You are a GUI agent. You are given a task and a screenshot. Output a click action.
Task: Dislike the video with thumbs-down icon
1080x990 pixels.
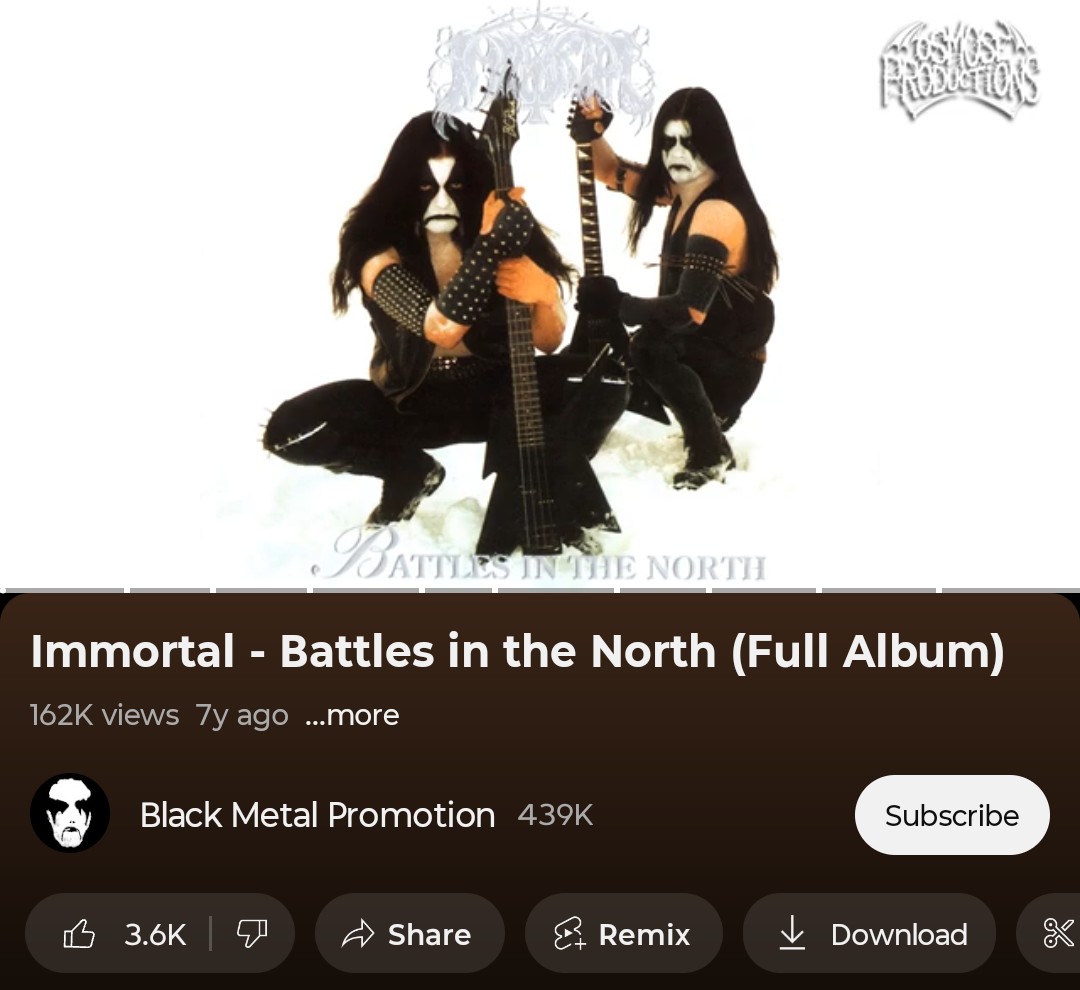251,934
